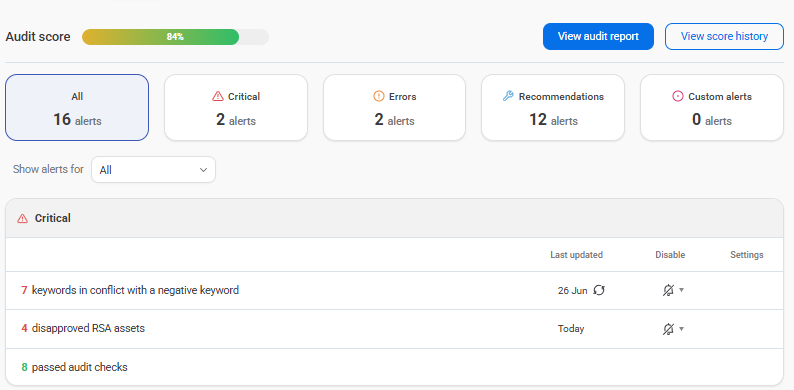Click the Critical card triangle icon
The image size is (794, 390).
click(218, 96)
